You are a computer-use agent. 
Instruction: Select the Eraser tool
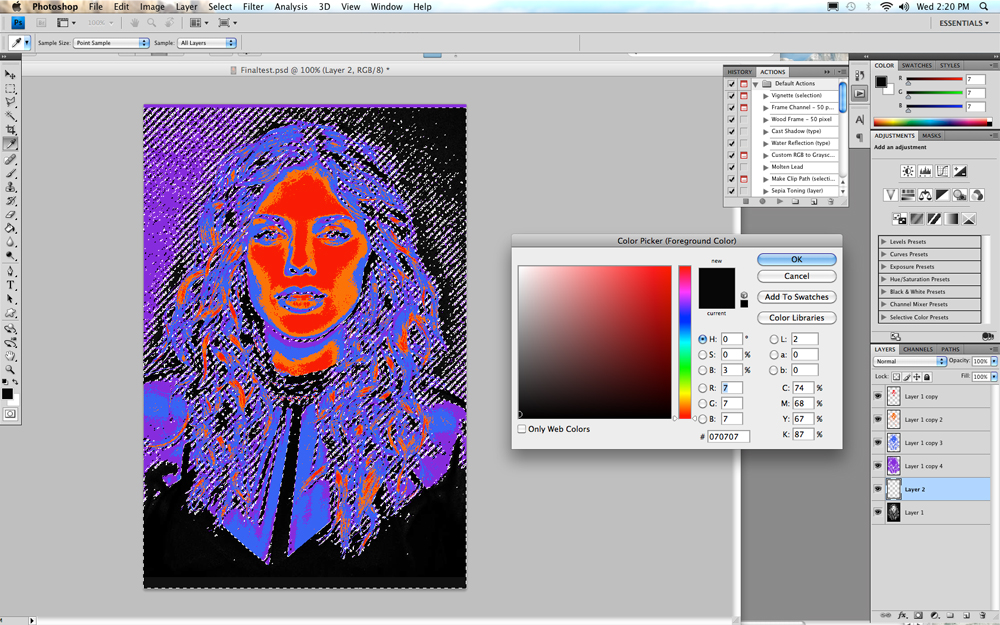10,215
